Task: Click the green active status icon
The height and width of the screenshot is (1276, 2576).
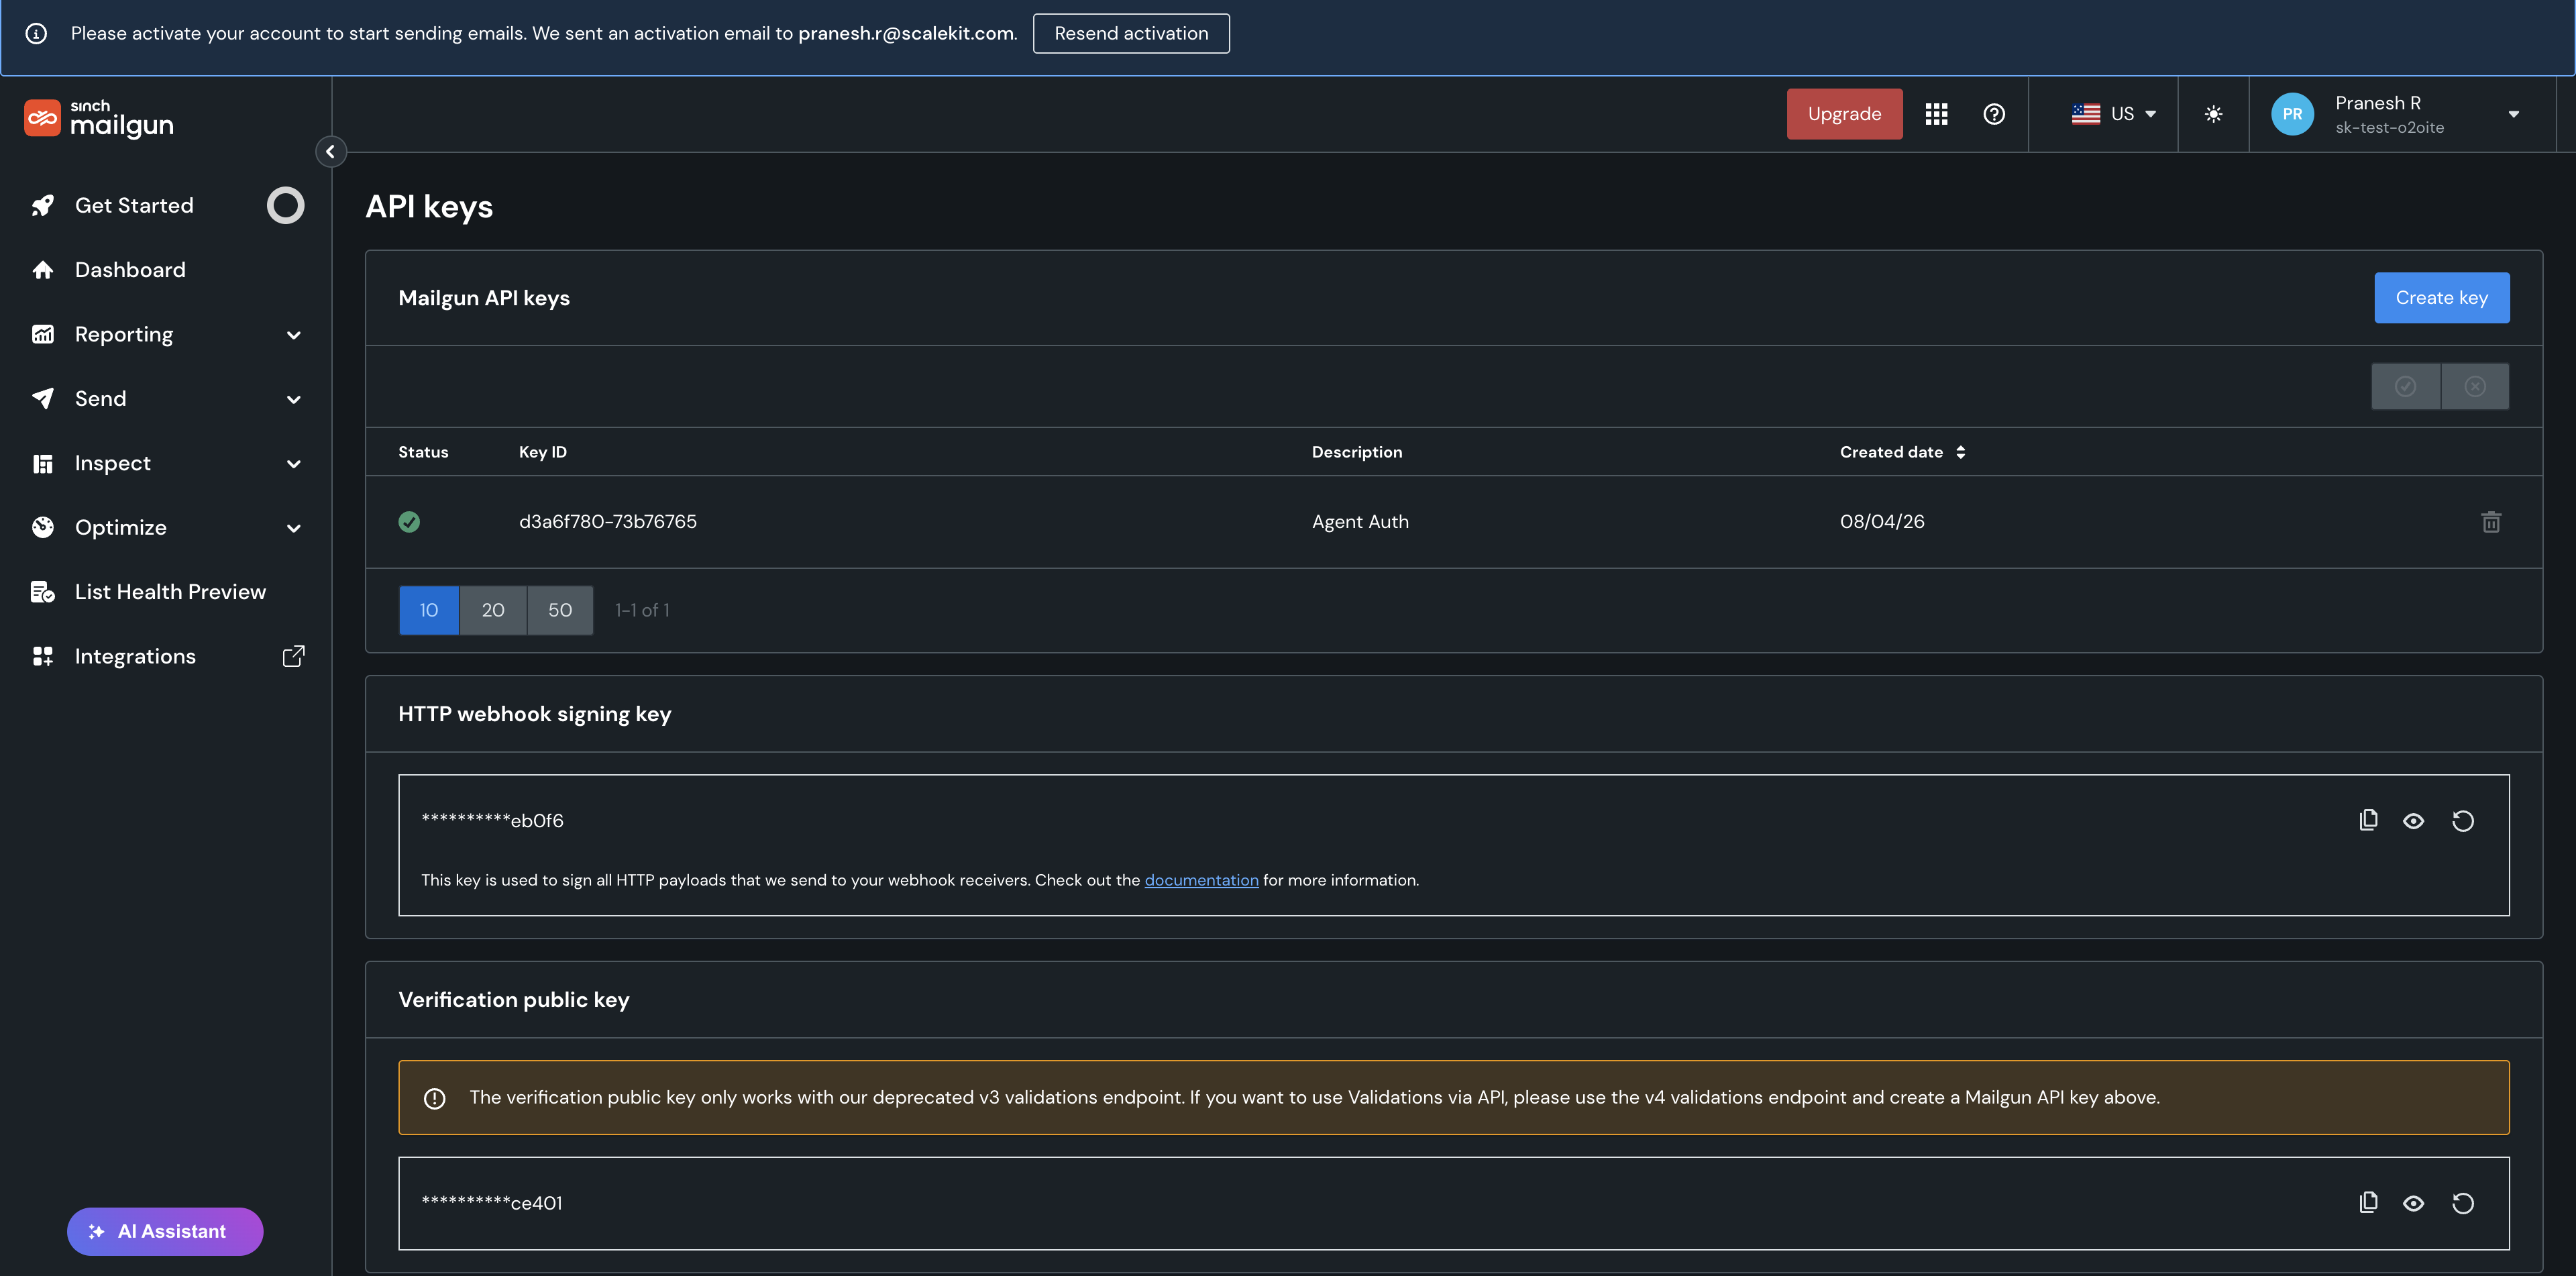Action: click(409, 522)
